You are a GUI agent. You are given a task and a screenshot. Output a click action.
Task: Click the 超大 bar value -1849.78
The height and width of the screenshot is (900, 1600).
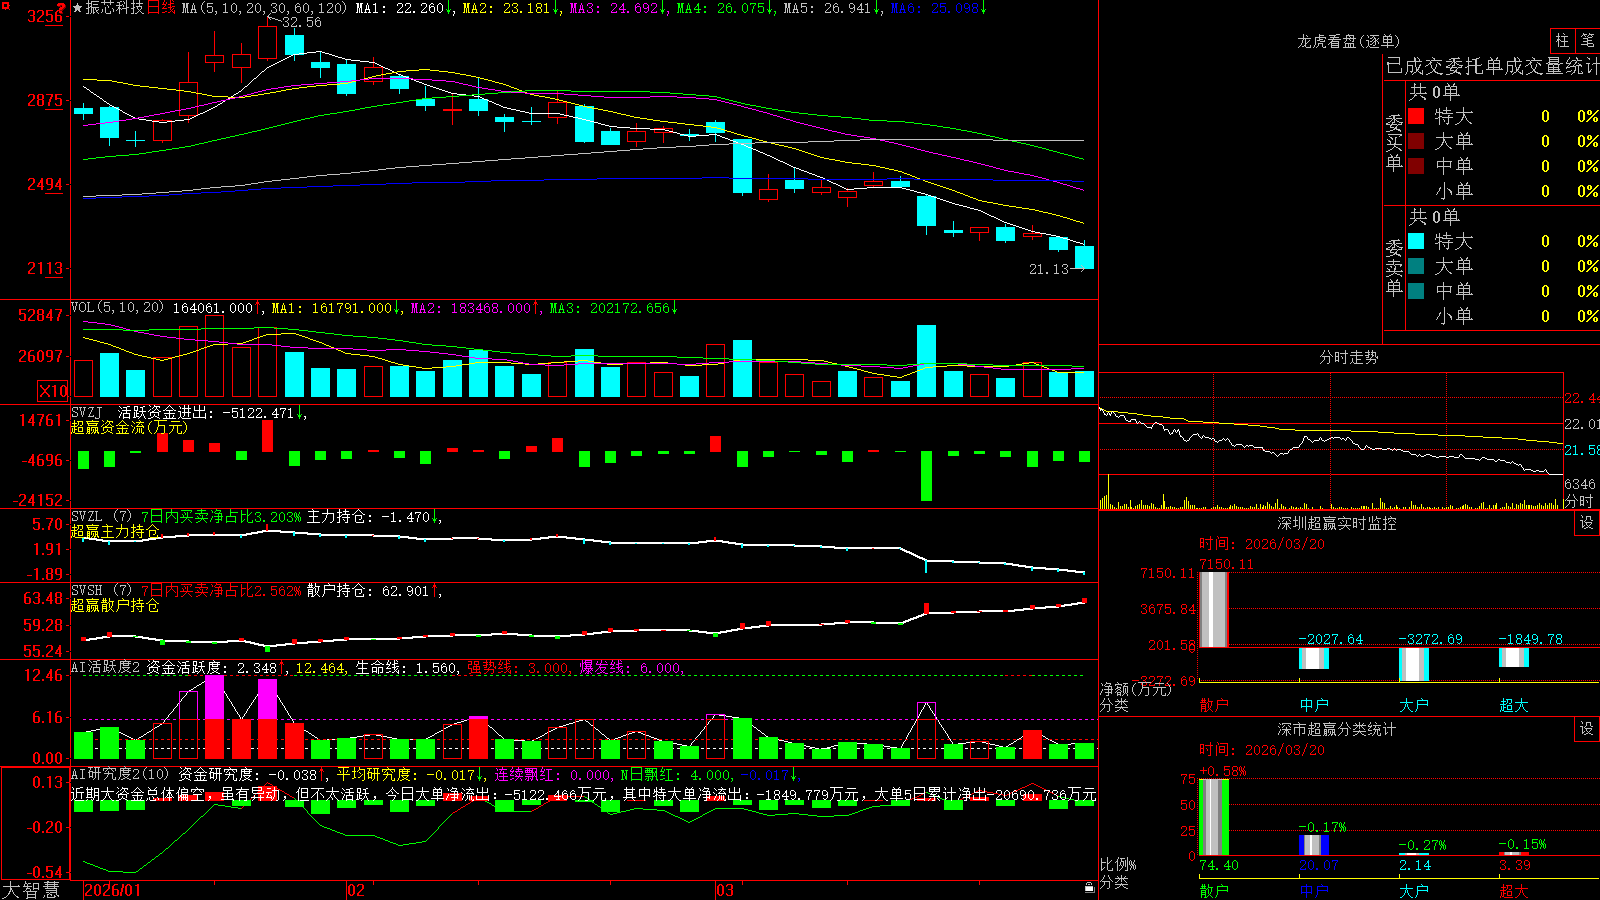pos(1530,639)
